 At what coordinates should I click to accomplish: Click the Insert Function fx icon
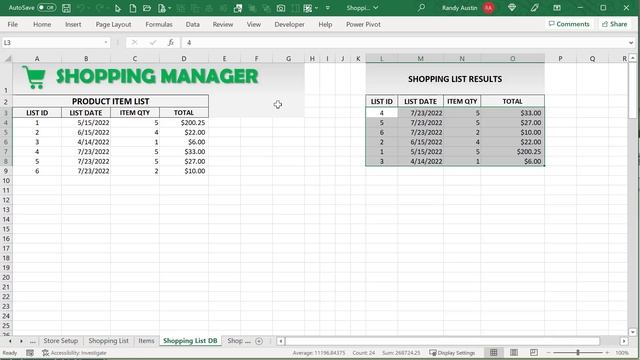coord(171,42)
